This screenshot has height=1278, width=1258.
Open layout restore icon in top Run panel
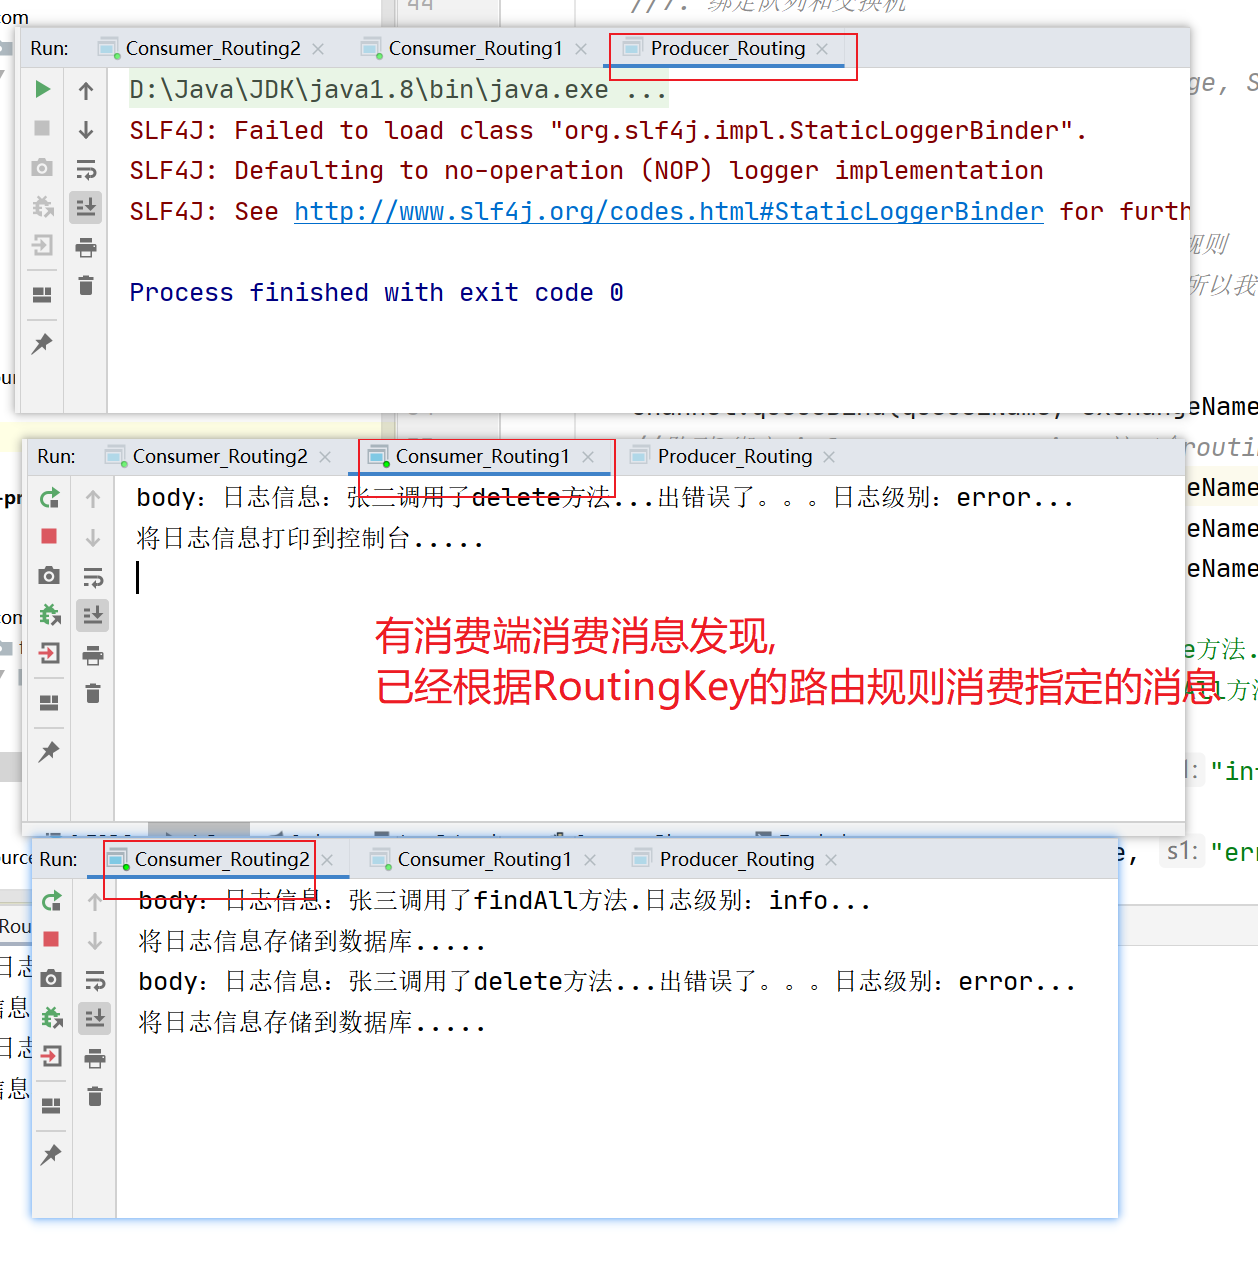click(x=42, y=295)
